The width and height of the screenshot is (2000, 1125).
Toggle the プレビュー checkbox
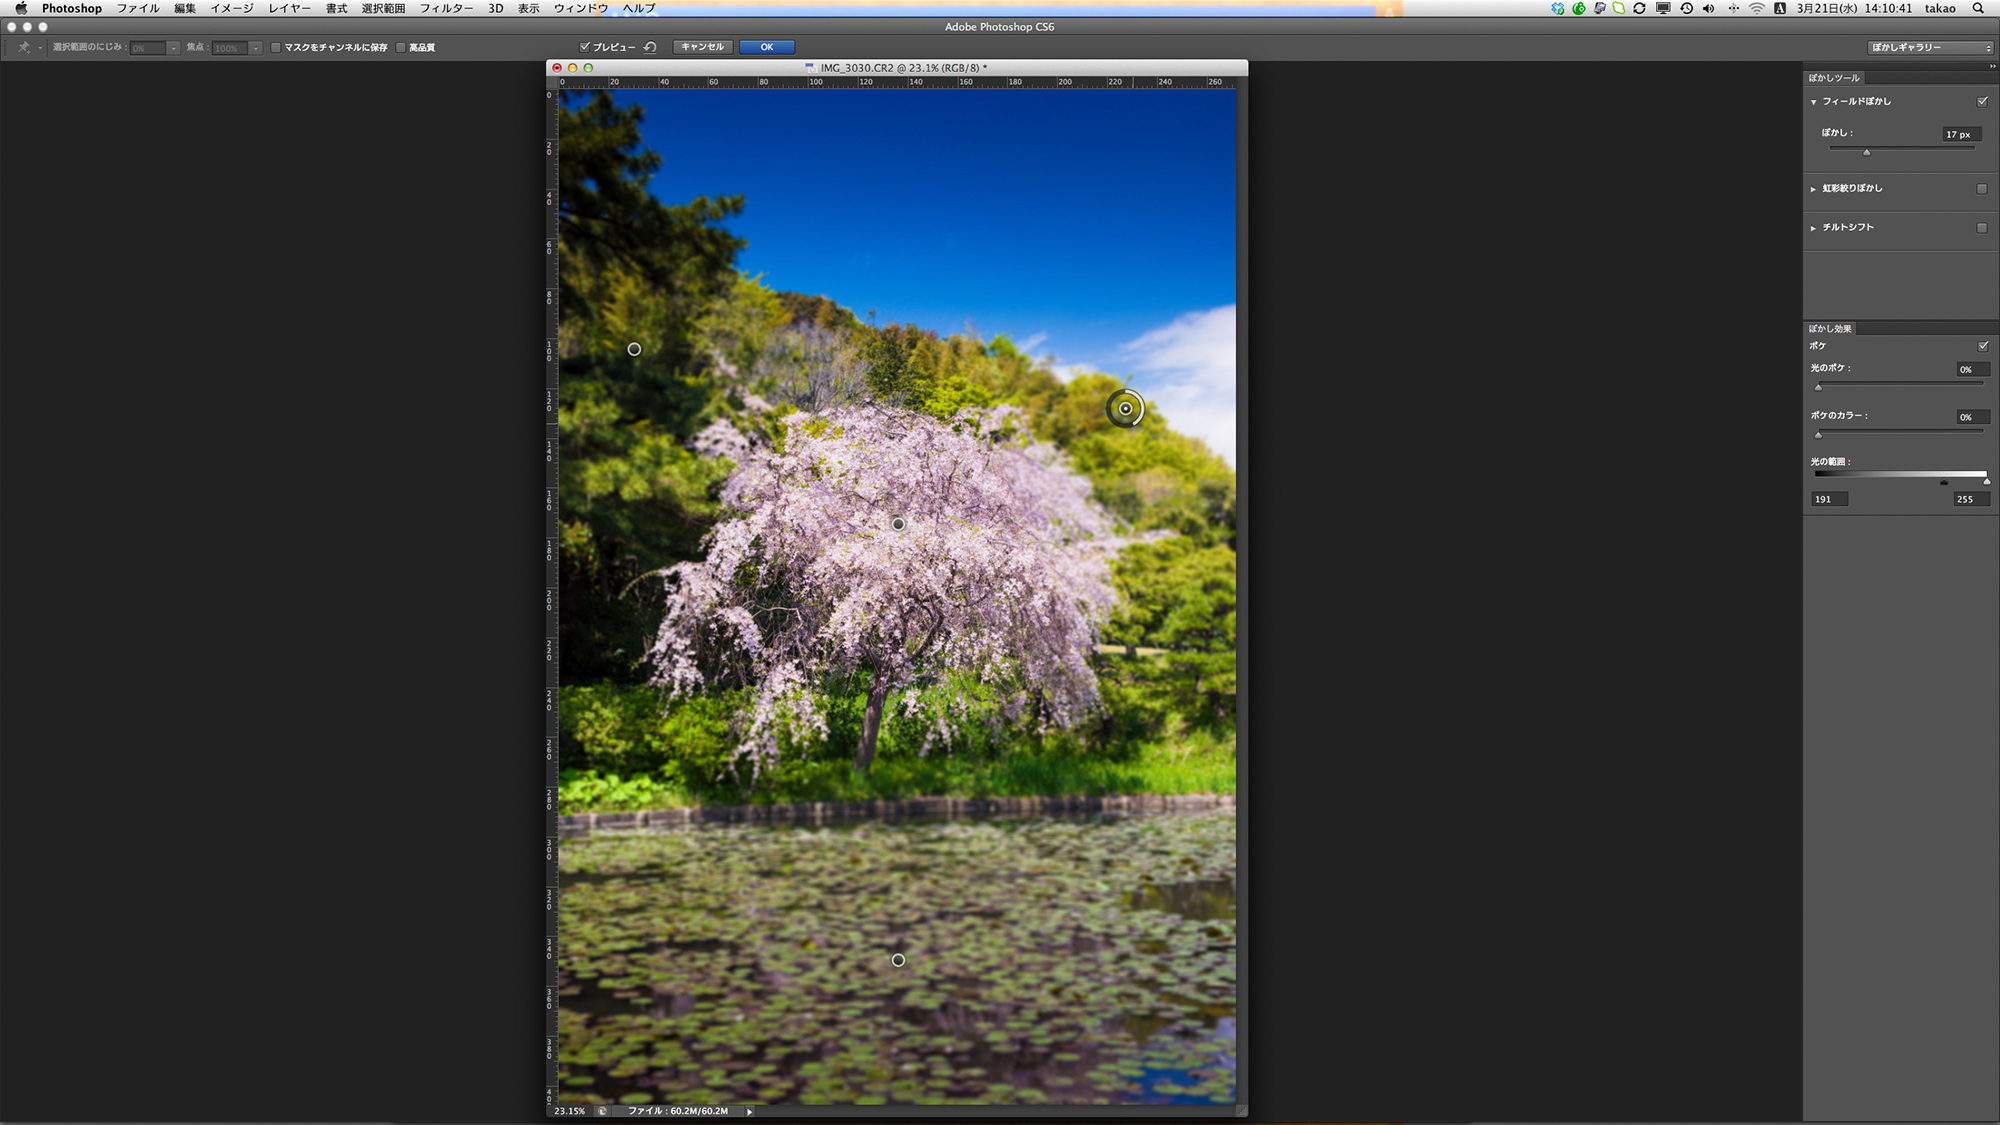(585, 47)
